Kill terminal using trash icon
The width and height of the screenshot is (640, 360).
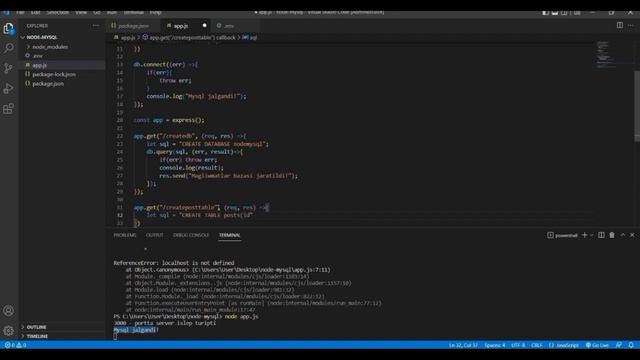[x=612, y=235]
